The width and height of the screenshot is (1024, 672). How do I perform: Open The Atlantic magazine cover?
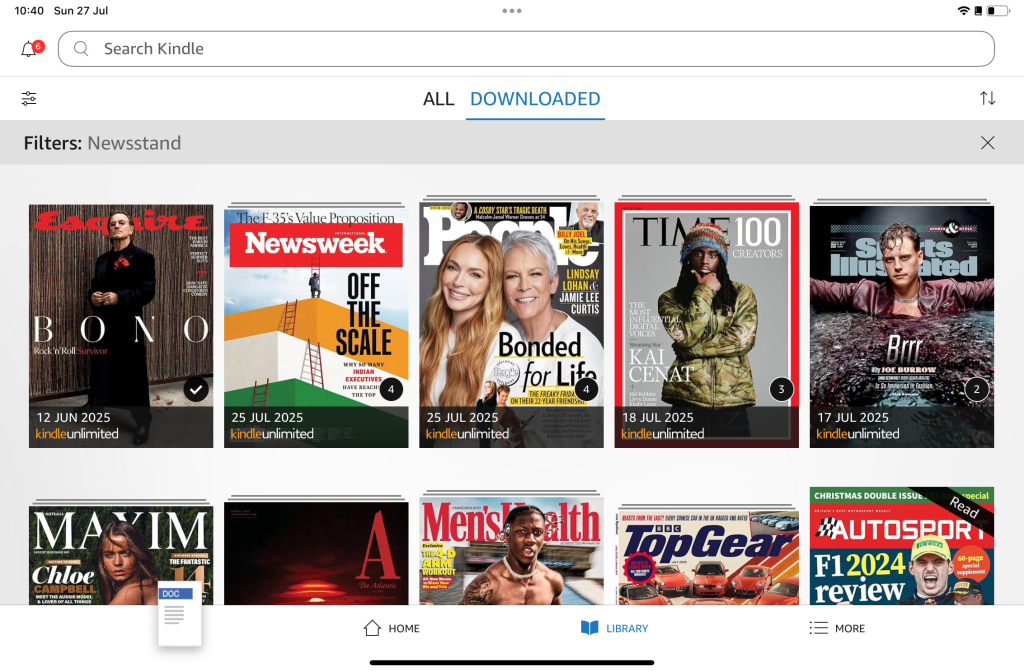316,553
